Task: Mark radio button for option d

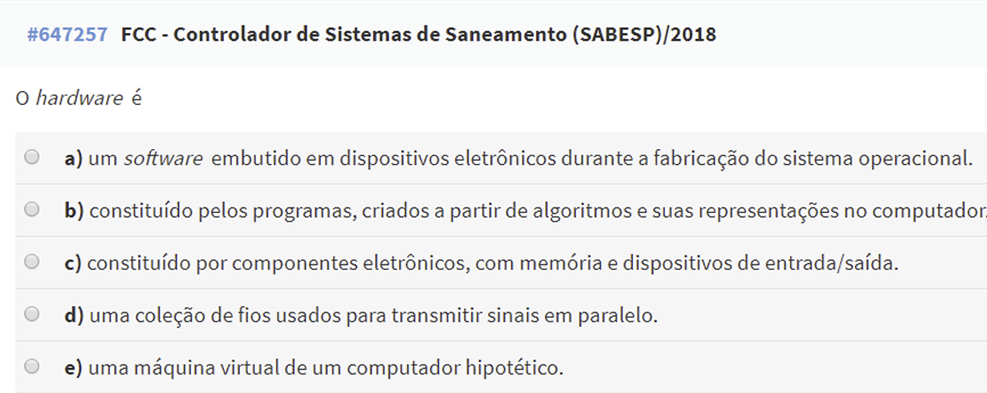Action: [31, 314]
